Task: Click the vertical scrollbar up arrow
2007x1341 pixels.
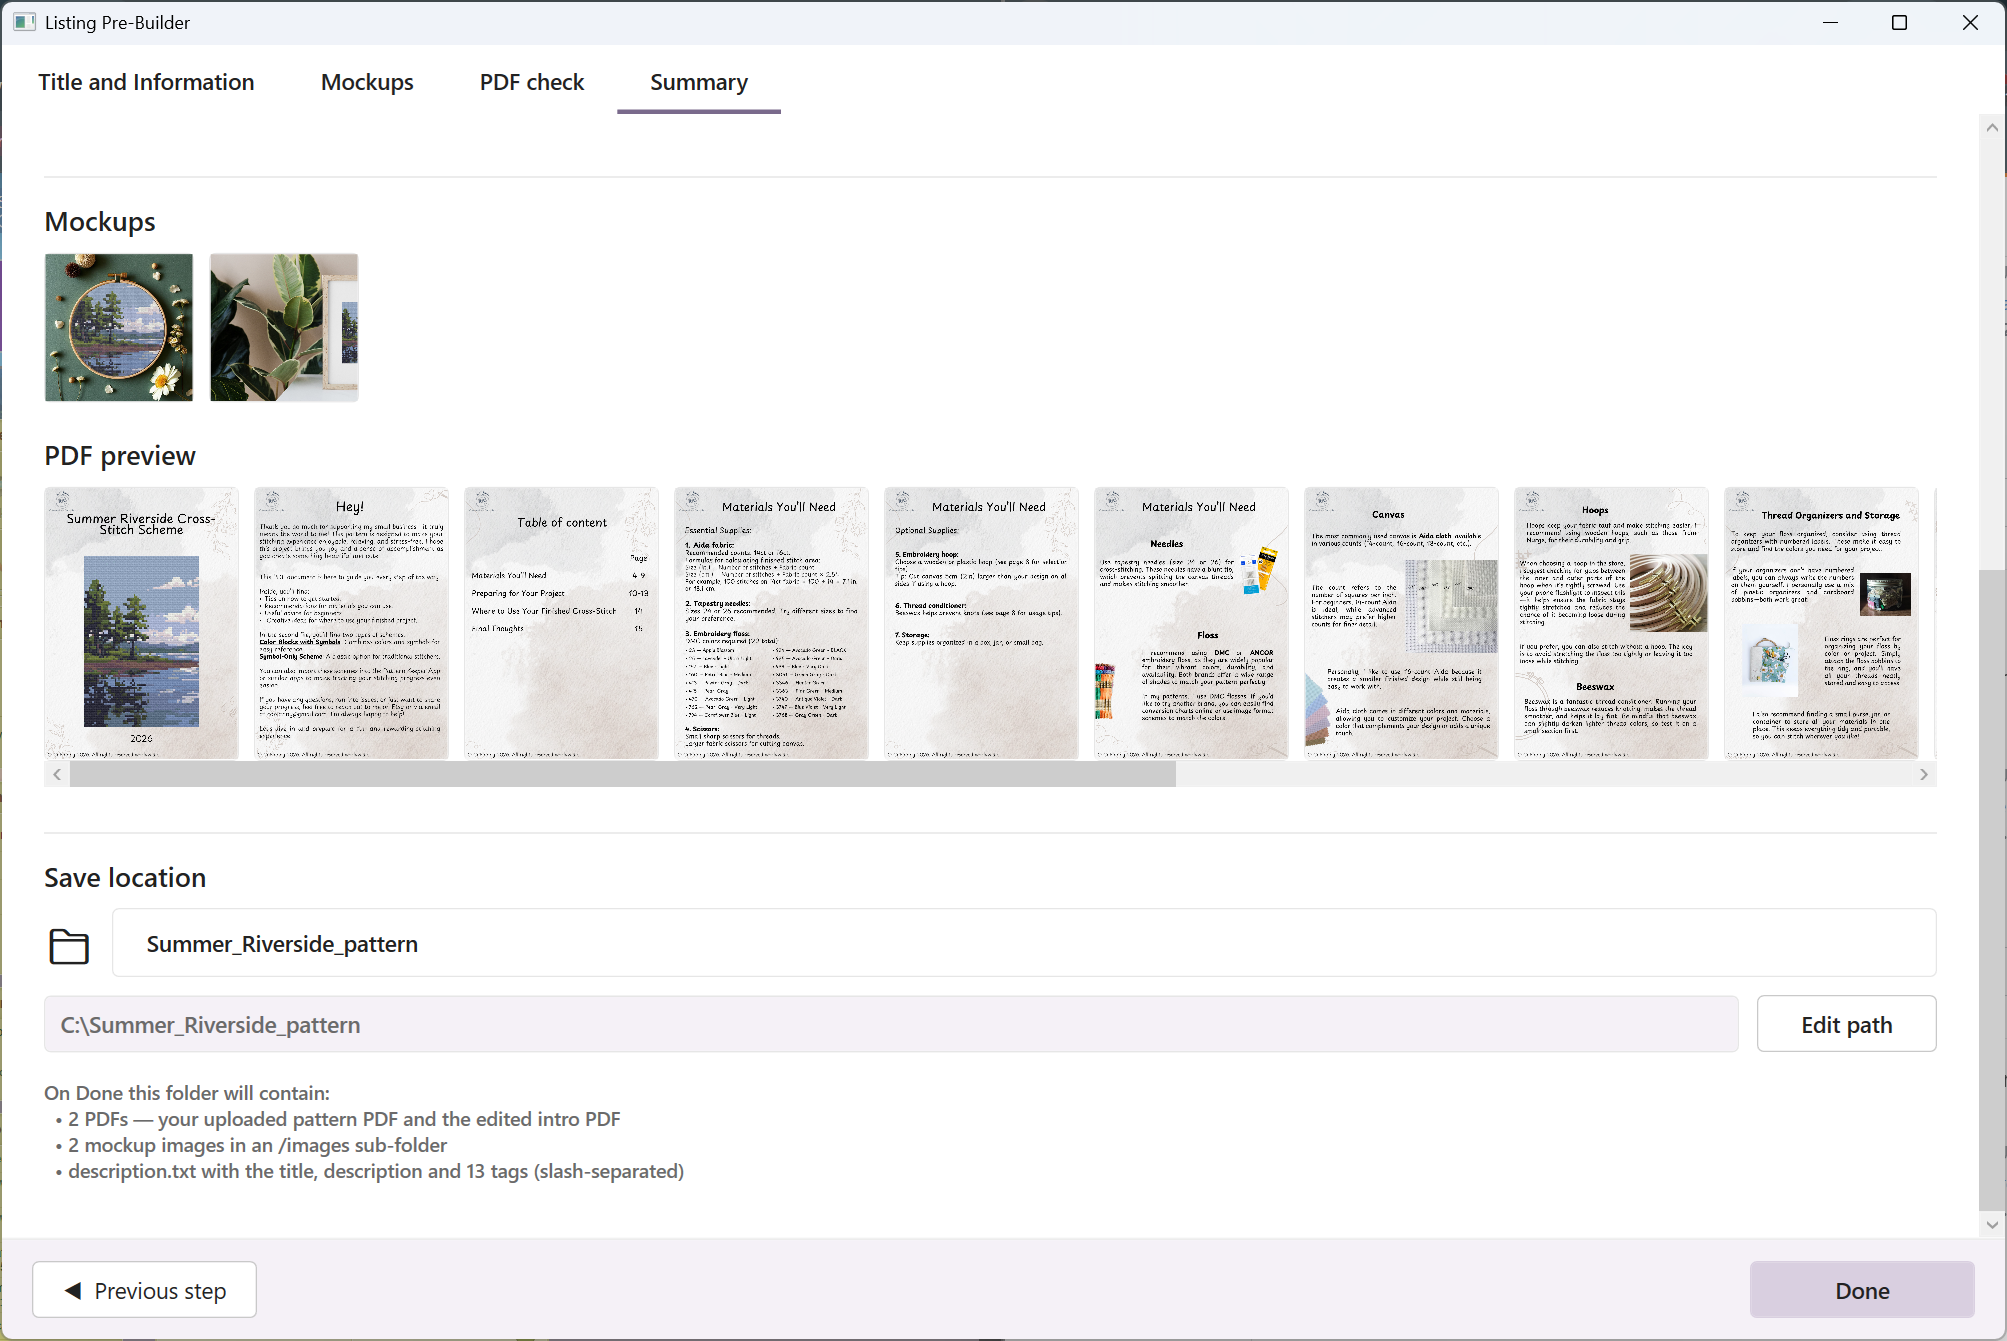Action: coord(1992,128)
